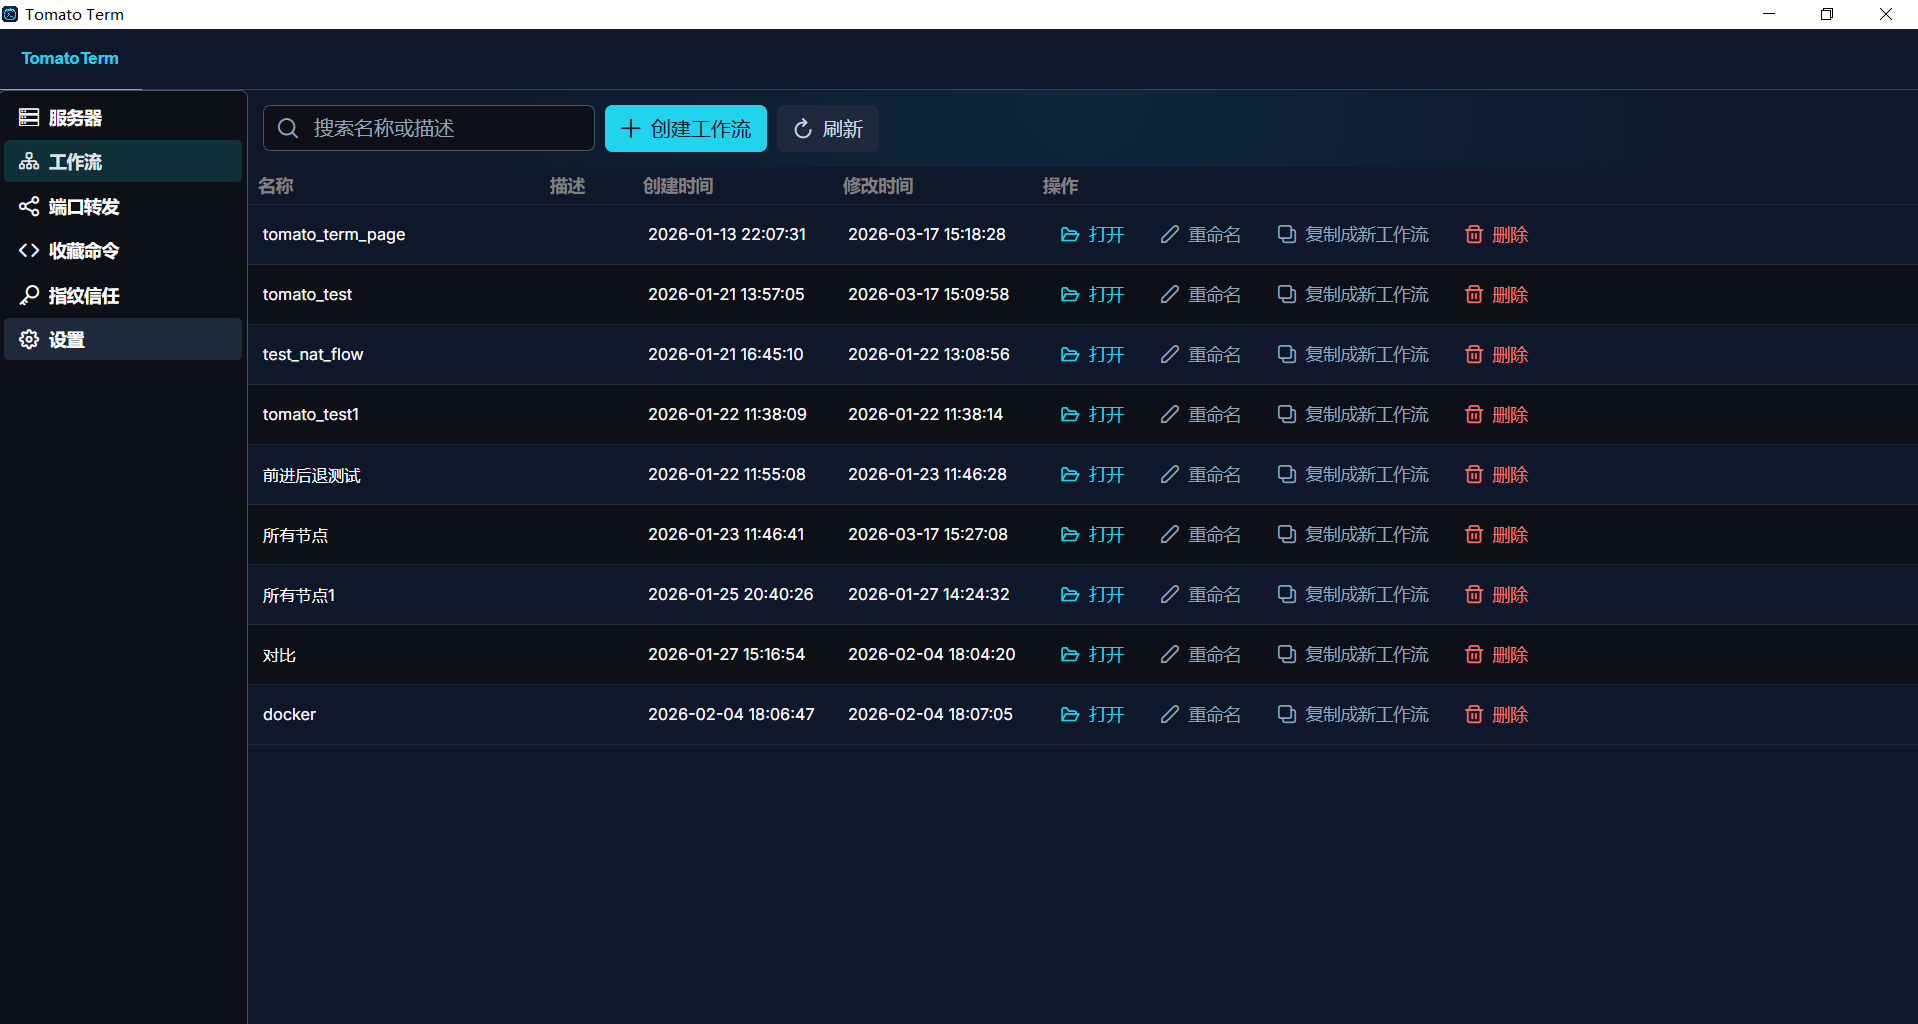This screenshot has height=1024, width=1918.
Task: Click the trash icon for tomato_test1
Action: coord(1473,415)
